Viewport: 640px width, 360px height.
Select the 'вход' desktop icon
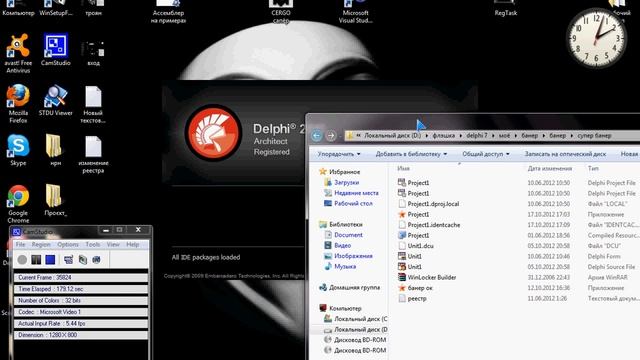coord(93,52)
